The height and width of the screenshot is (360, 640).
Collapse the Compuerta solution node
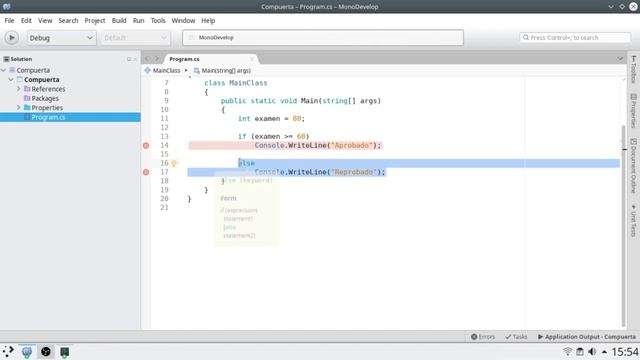tap(4, 70)
